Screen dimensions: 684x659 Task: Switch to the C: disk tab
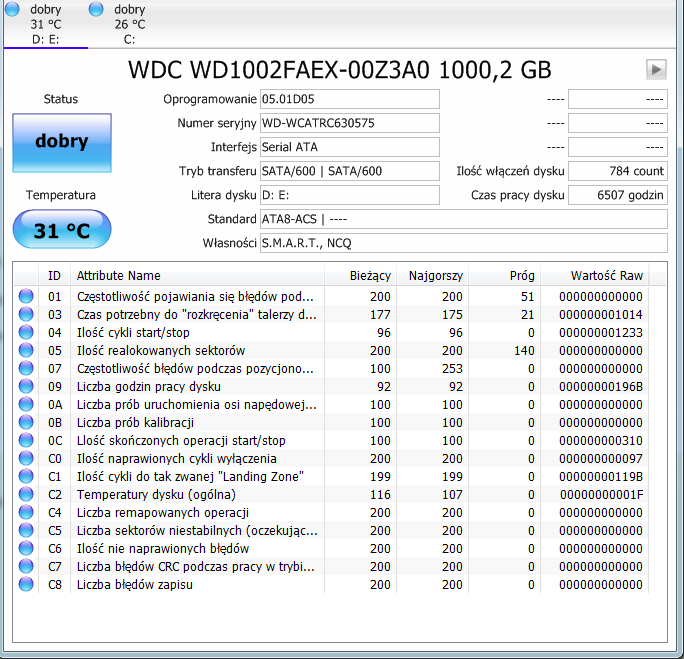click(x=130, y=24)
